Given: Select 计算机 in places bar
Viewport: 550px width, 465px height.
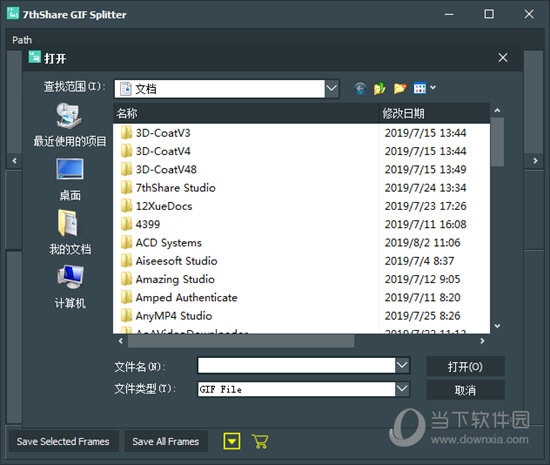Looking at the screenshot, I should click(x=69, y=287).
